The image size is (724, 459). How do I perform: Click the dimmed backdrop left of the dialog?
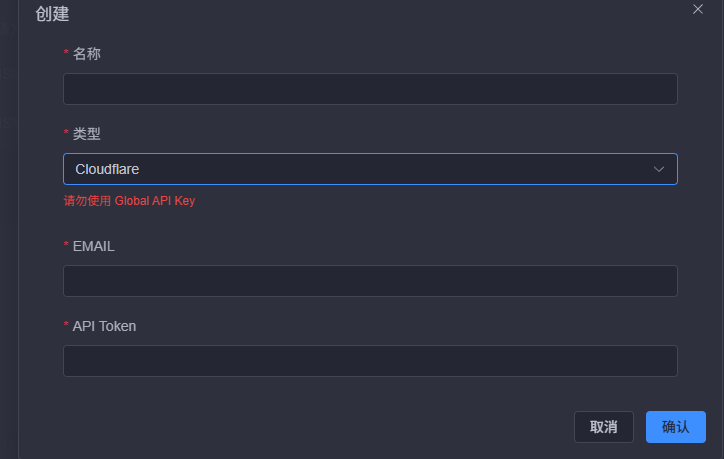coord(8,230)
